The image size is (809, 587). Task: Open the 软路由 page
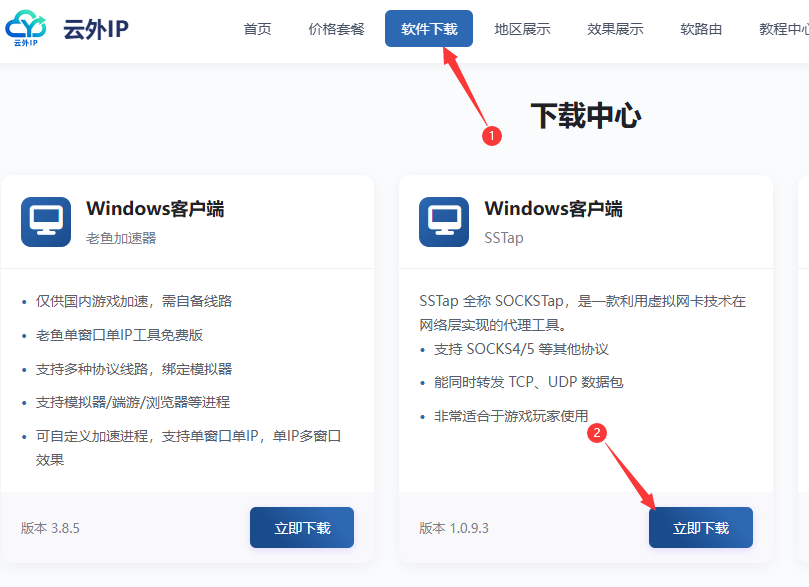coord(701,29)
